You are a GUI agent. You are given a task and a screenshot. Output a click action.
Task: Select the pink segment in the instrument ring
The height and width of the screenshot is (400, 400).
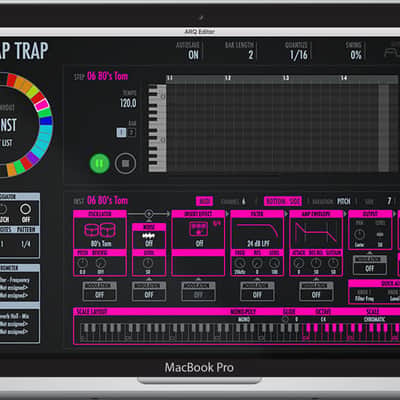42,105
